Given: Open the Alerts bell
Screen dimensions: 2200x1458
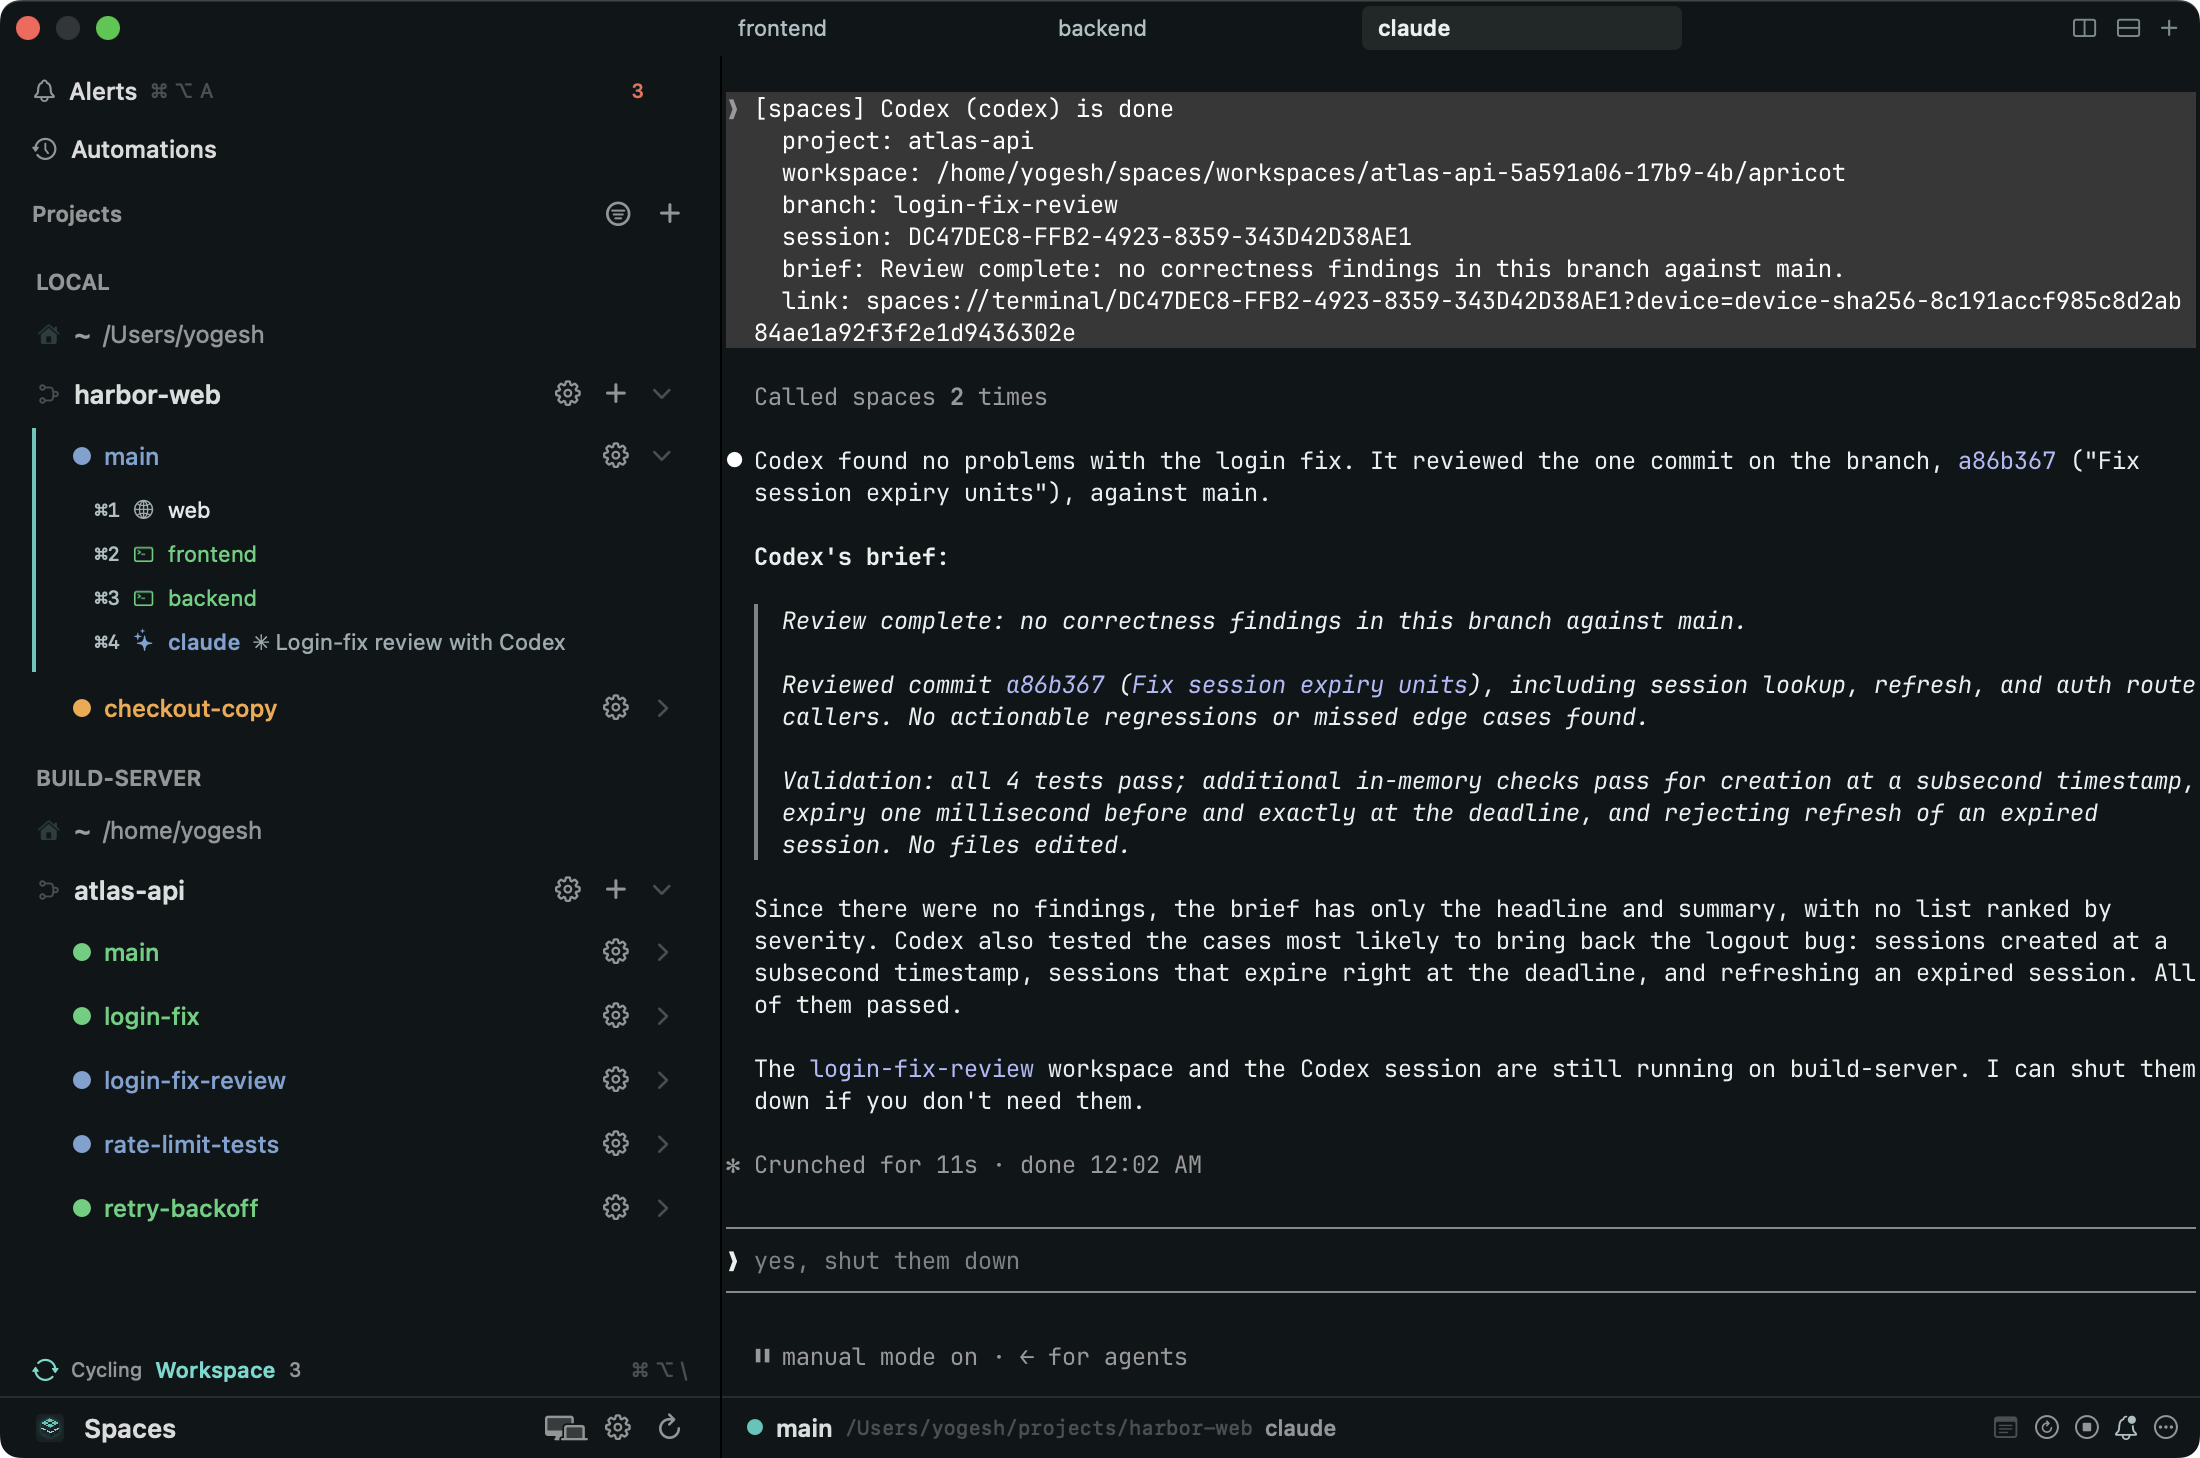Looking at the screenshot, I should pyautogui.click(x=44, y=91).
